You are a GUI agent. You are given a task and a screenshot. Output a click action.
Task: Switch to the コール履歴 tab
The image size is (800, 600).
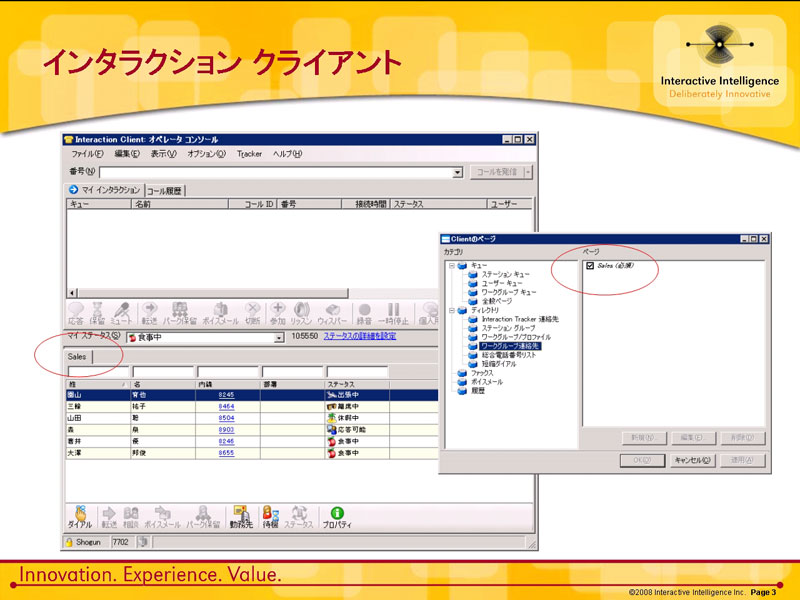pos(164,191)
